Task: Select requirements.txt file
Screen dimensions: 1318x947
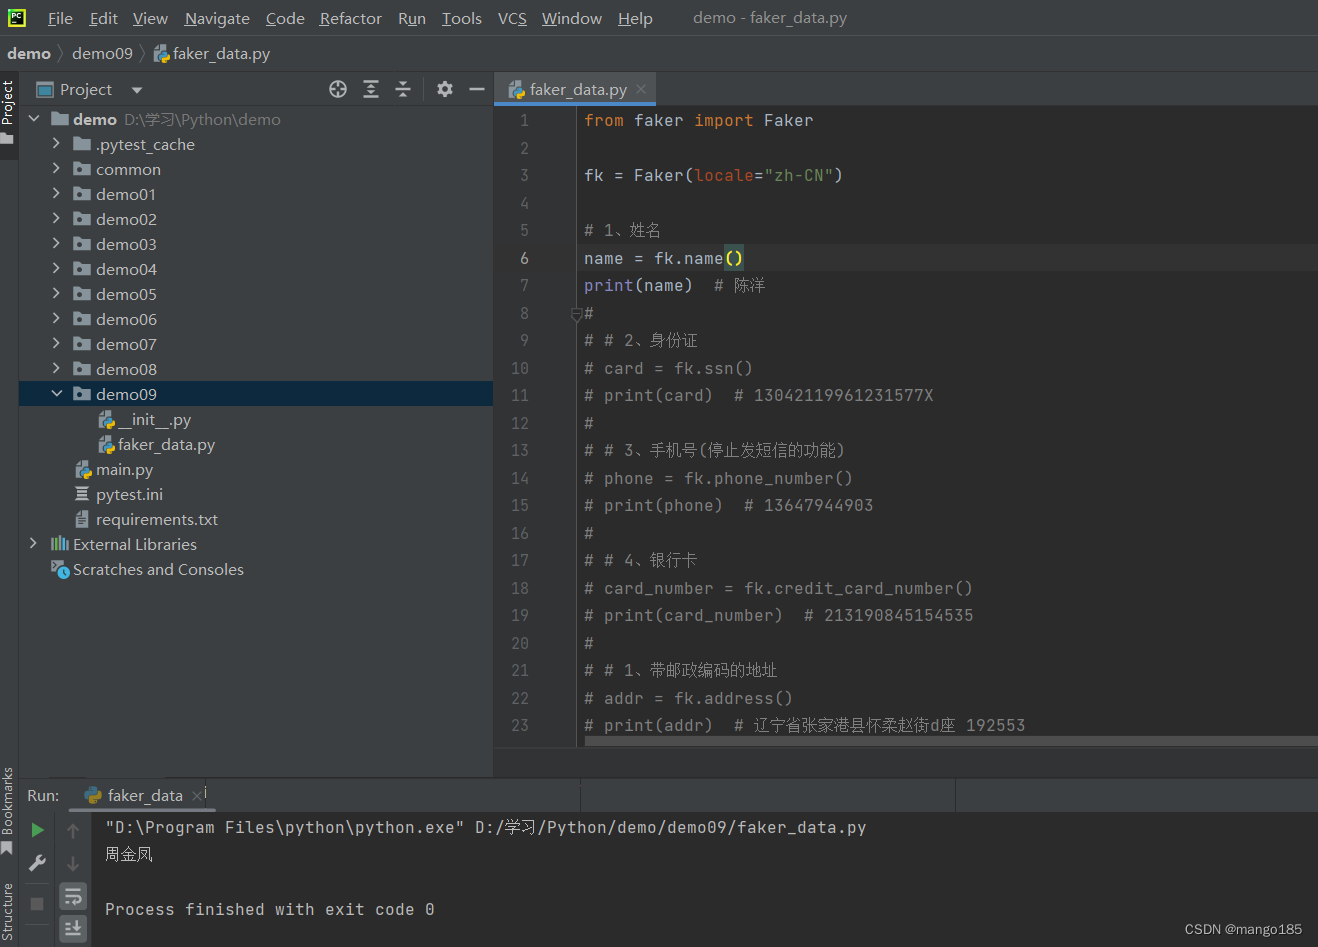Action: (x=146, y=520)
